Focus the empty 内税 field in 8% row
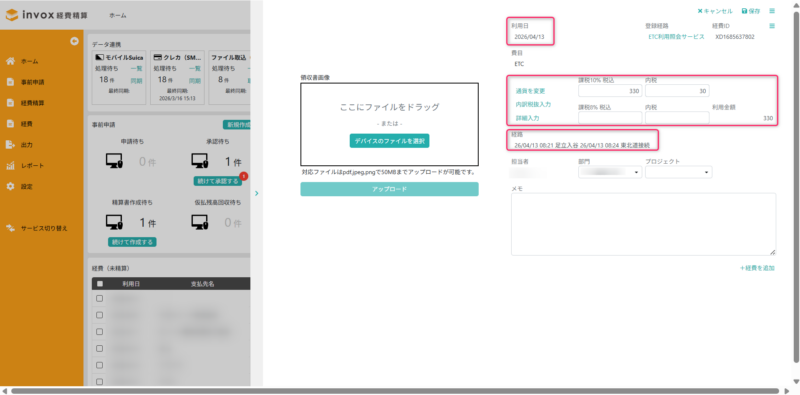The width and height of the screenshot is (800, 395). pos(677,118)
